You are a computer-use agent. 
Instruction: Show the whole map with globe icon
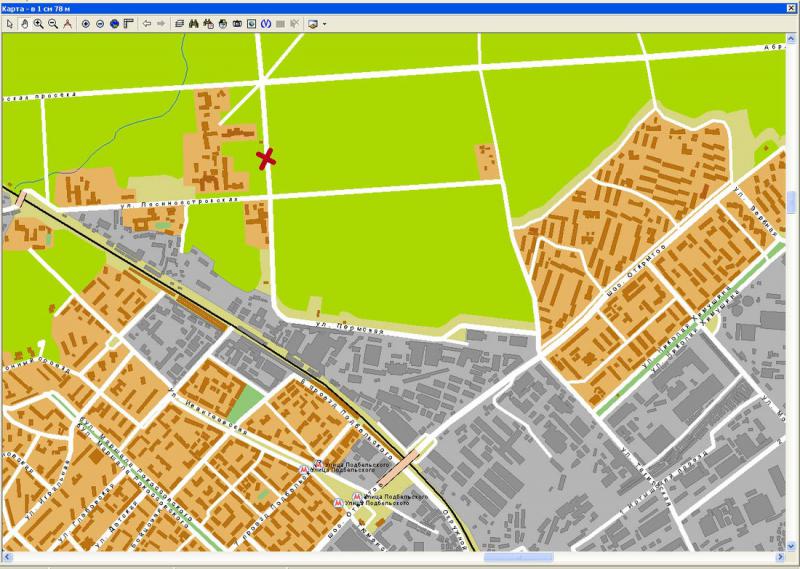tap(114, 24)
